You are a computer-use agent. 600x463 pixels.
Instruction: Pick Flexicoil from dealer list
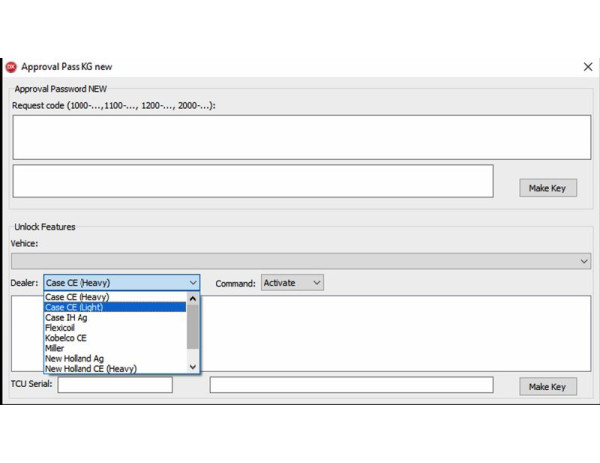115,328
